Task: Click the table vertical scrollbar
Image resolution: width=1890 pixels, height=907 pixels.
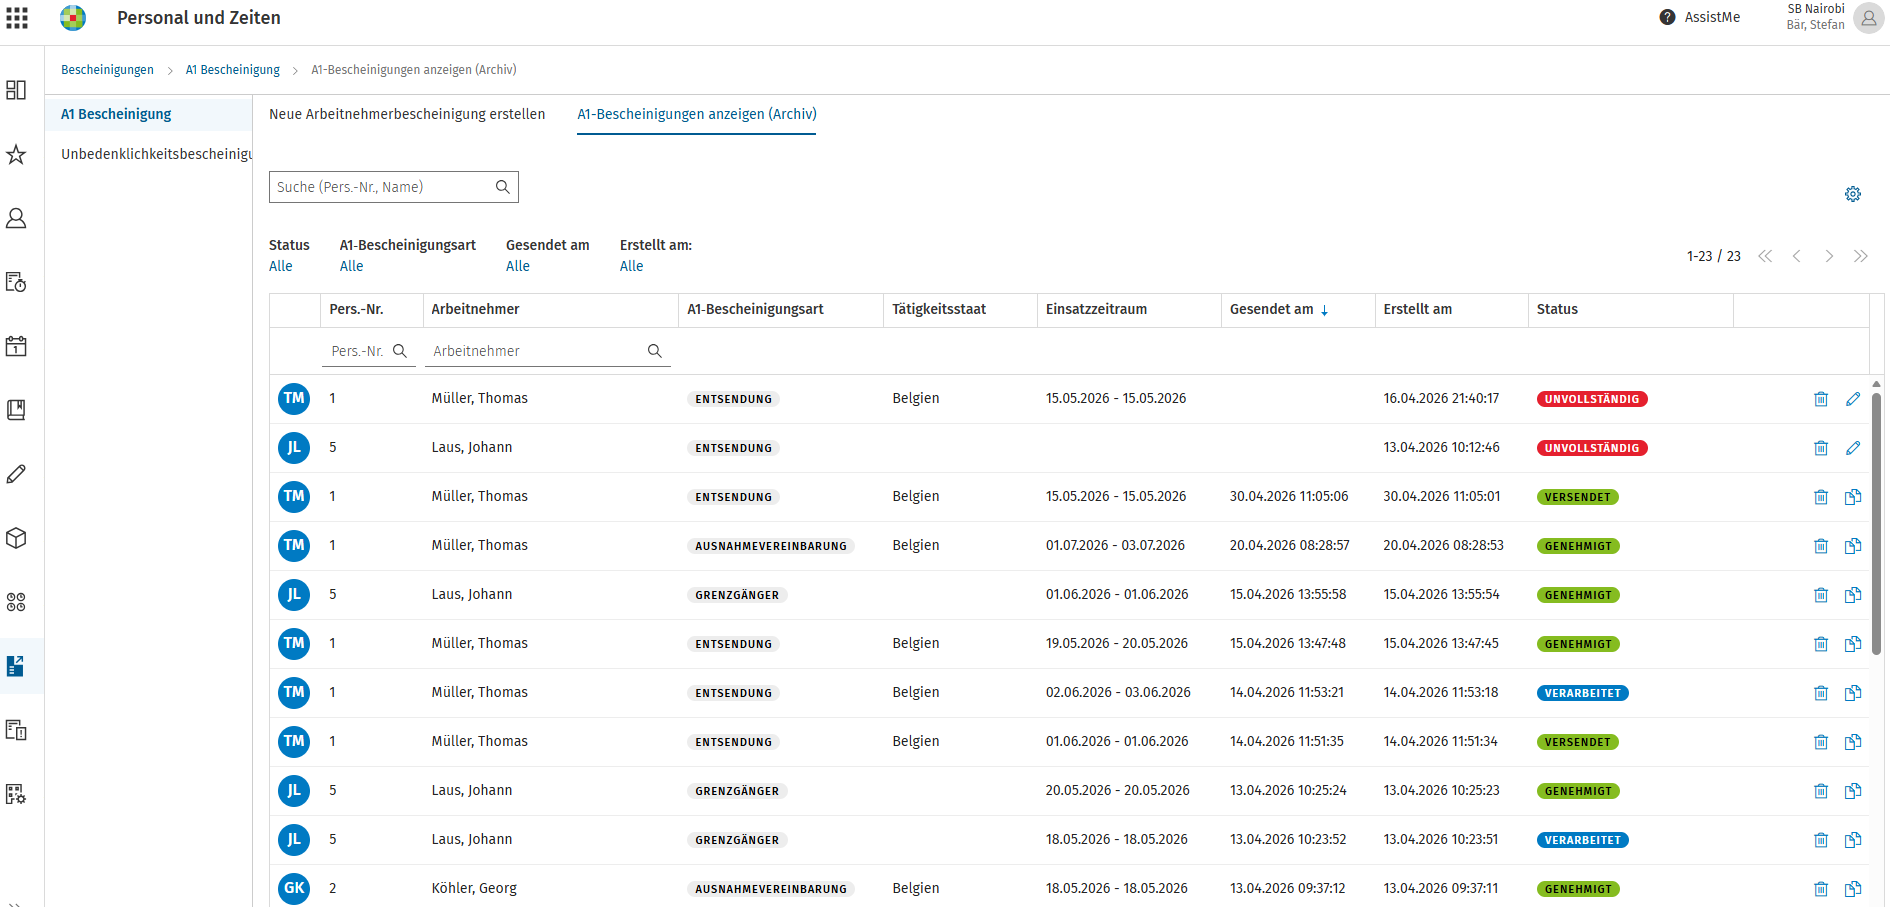Action: click(x=1876, y=523)
